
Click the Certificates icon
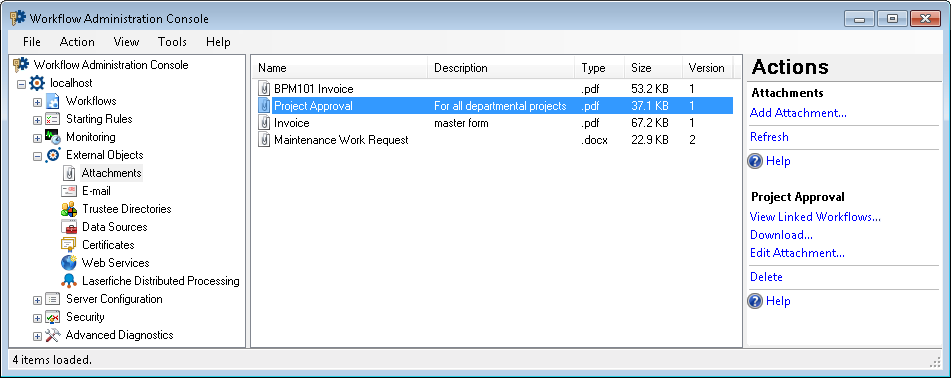pos(69,245)
